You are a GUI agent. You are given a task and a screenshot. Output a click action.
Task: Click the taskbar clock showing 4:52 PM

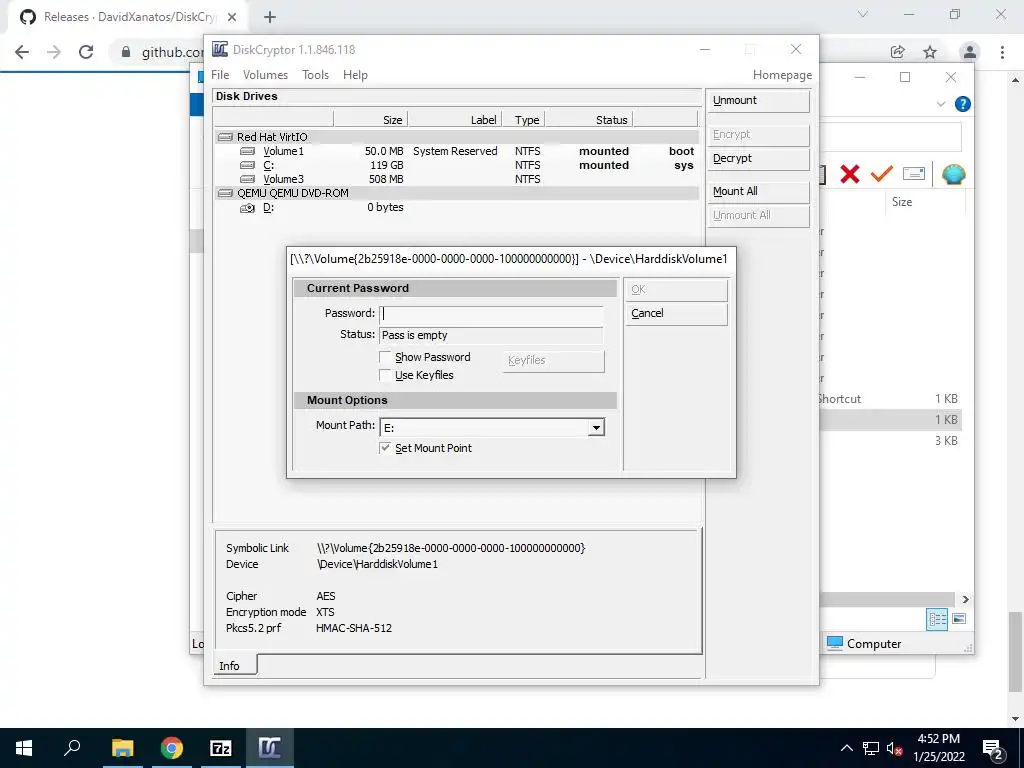pos(938,748)
